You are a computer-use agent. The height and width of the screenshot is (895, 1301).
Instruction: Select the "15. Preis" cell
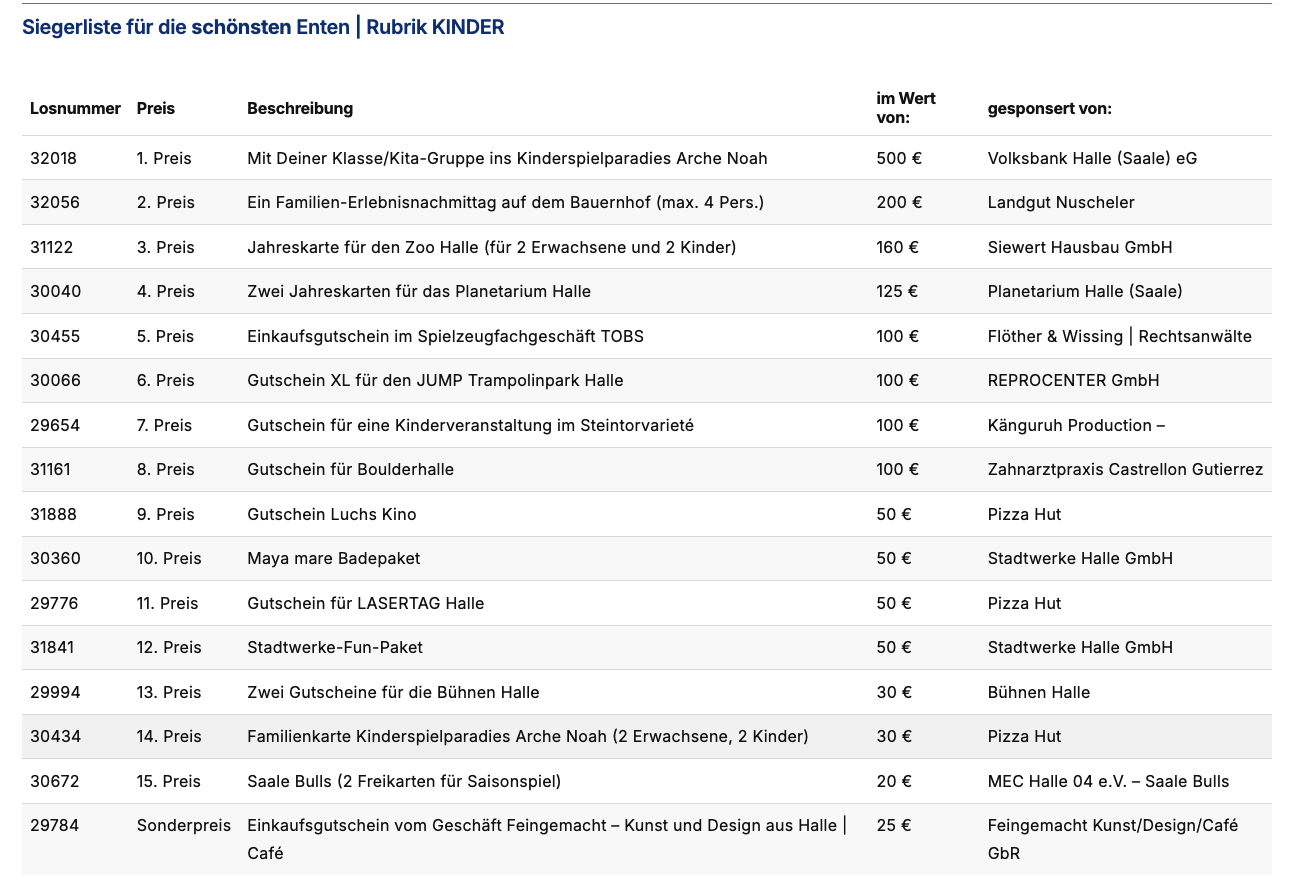168,781
